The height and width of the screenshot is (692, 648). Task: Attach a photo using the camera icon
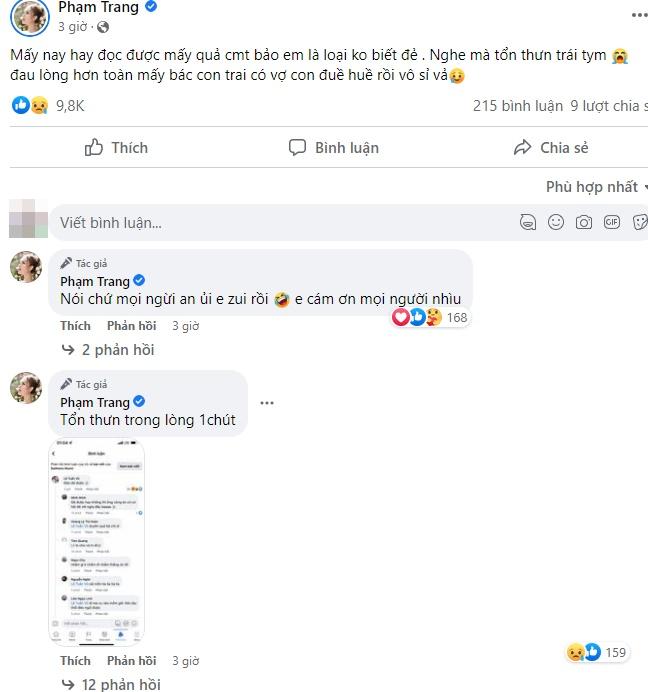tap(584, 222)
